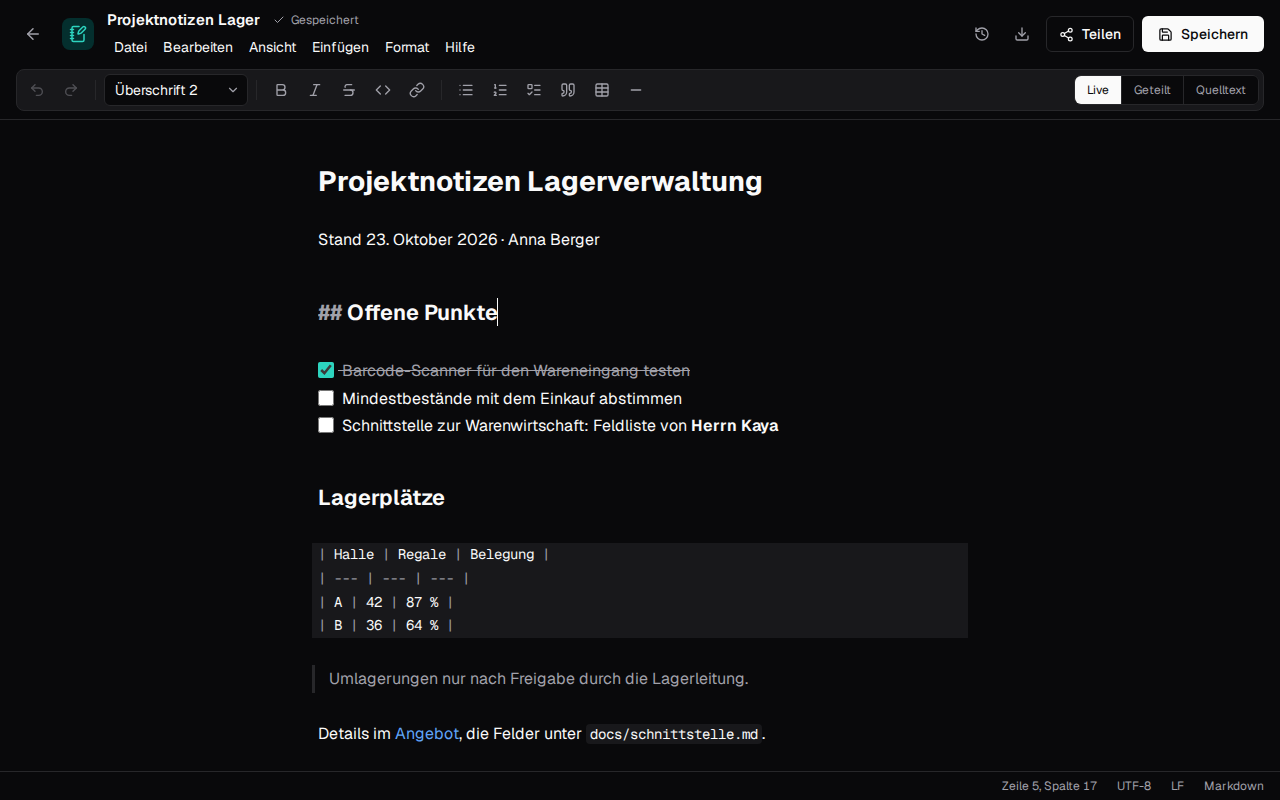Image resolution: width=1280 pixels, height=800 pixels.
Task: Open the Bearbeiten menu
Action: 198,47
